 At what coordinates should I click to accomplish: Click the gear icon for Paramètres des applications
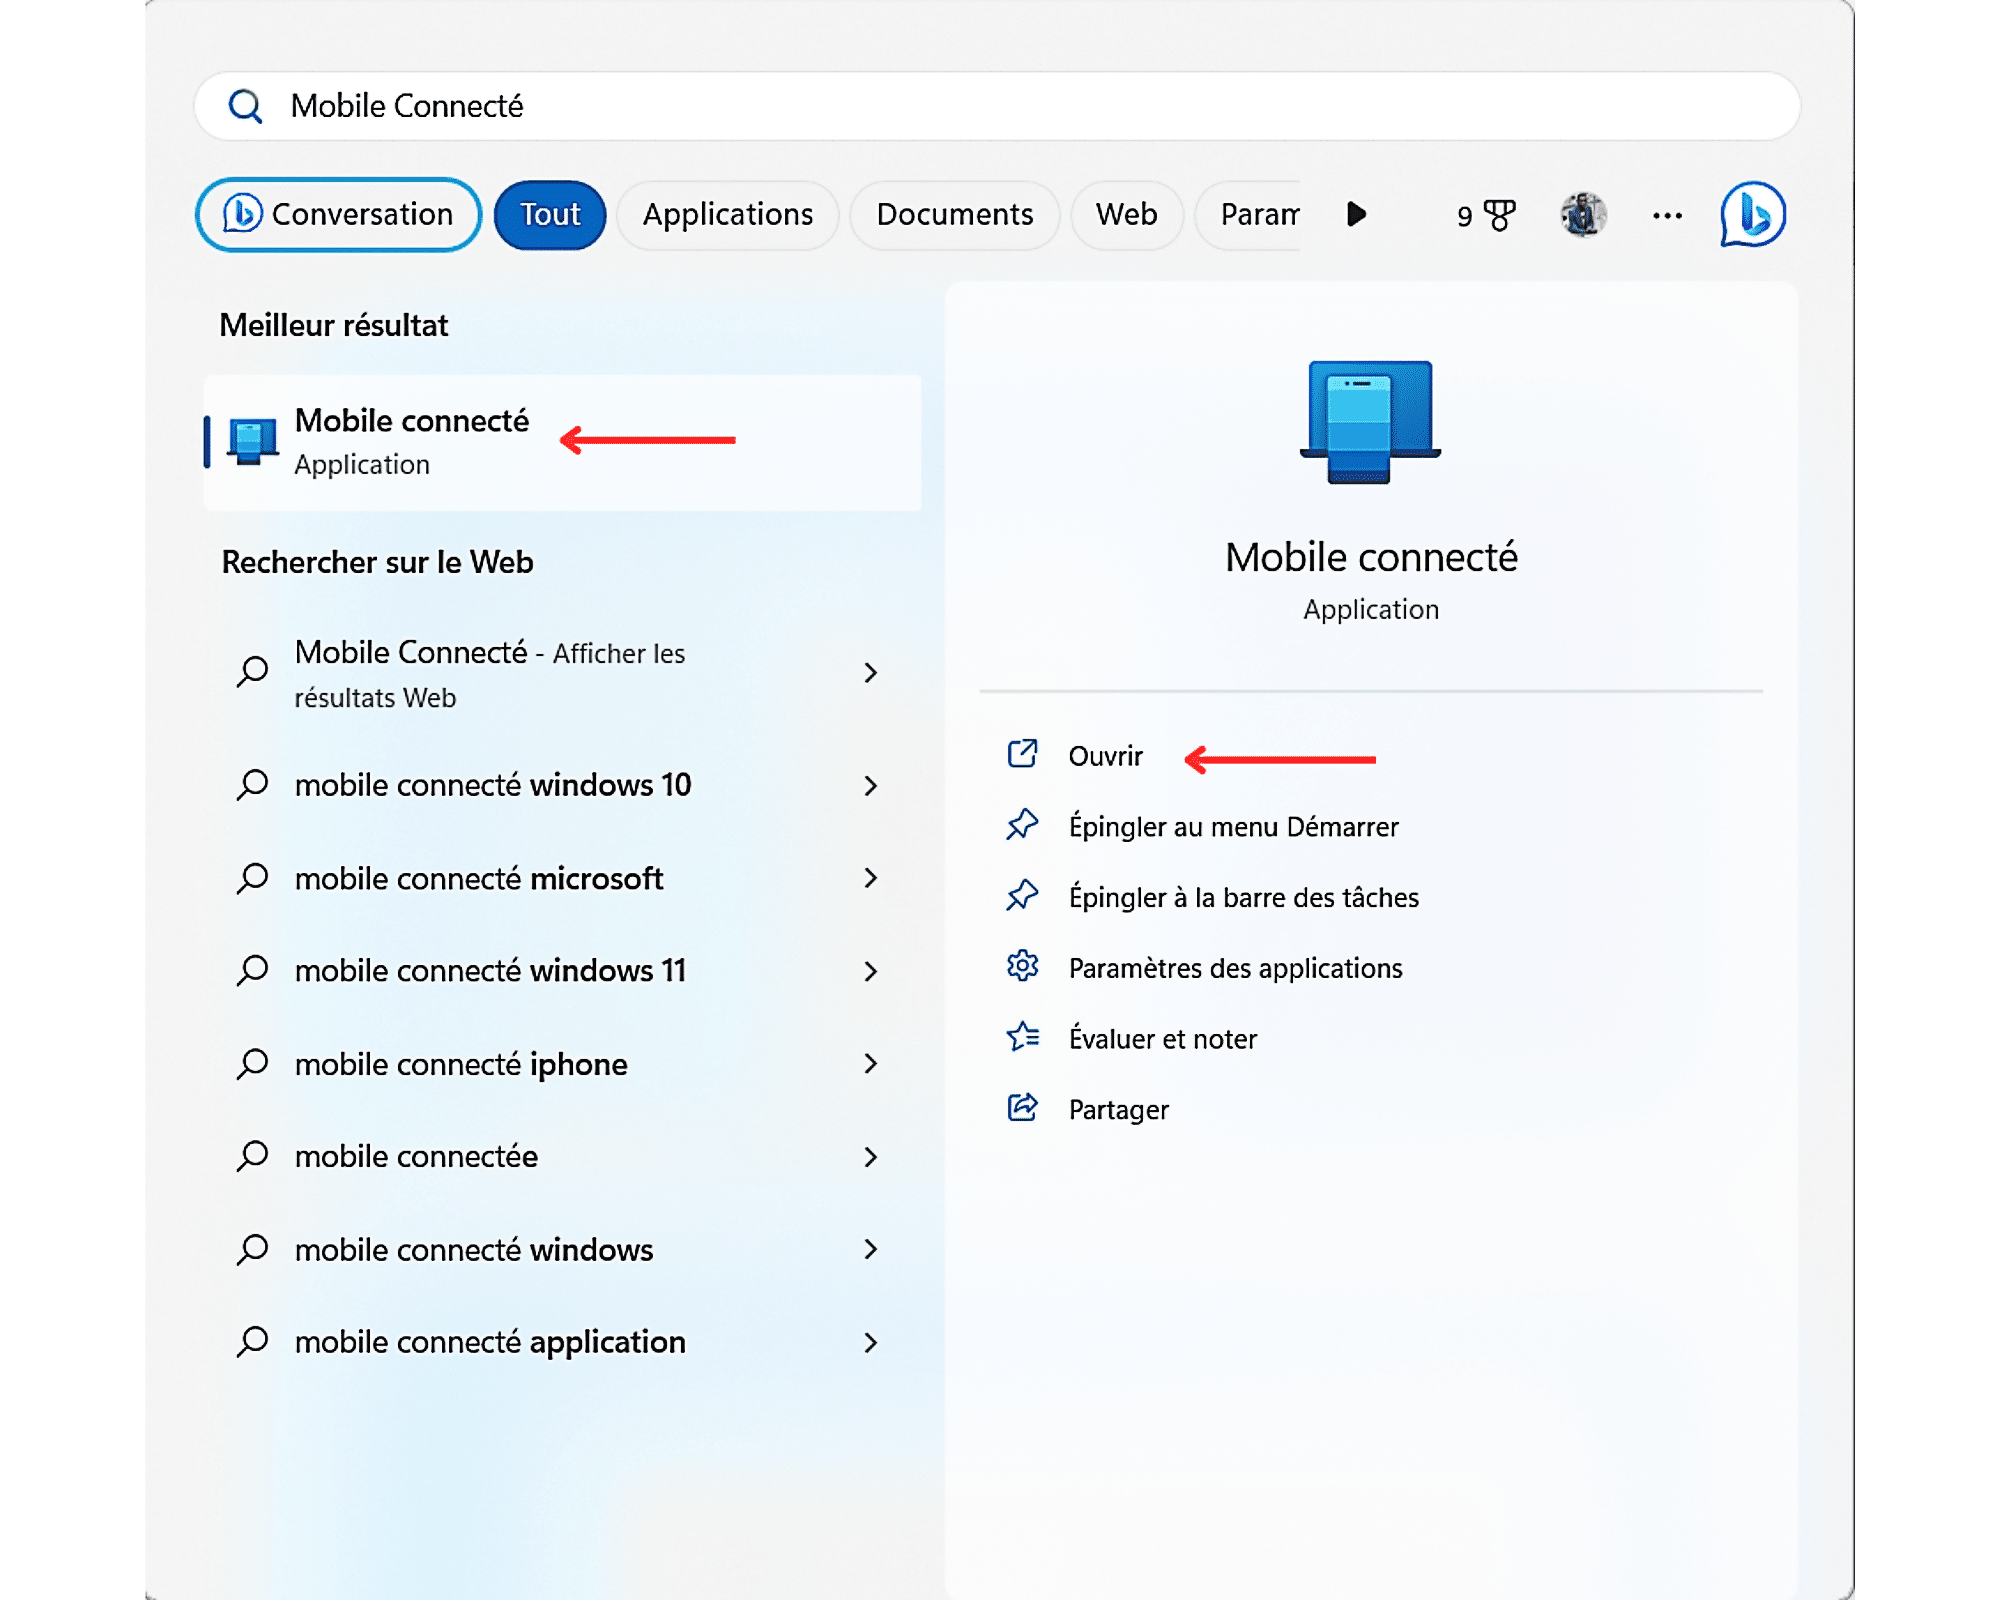tap(1022, 966)
